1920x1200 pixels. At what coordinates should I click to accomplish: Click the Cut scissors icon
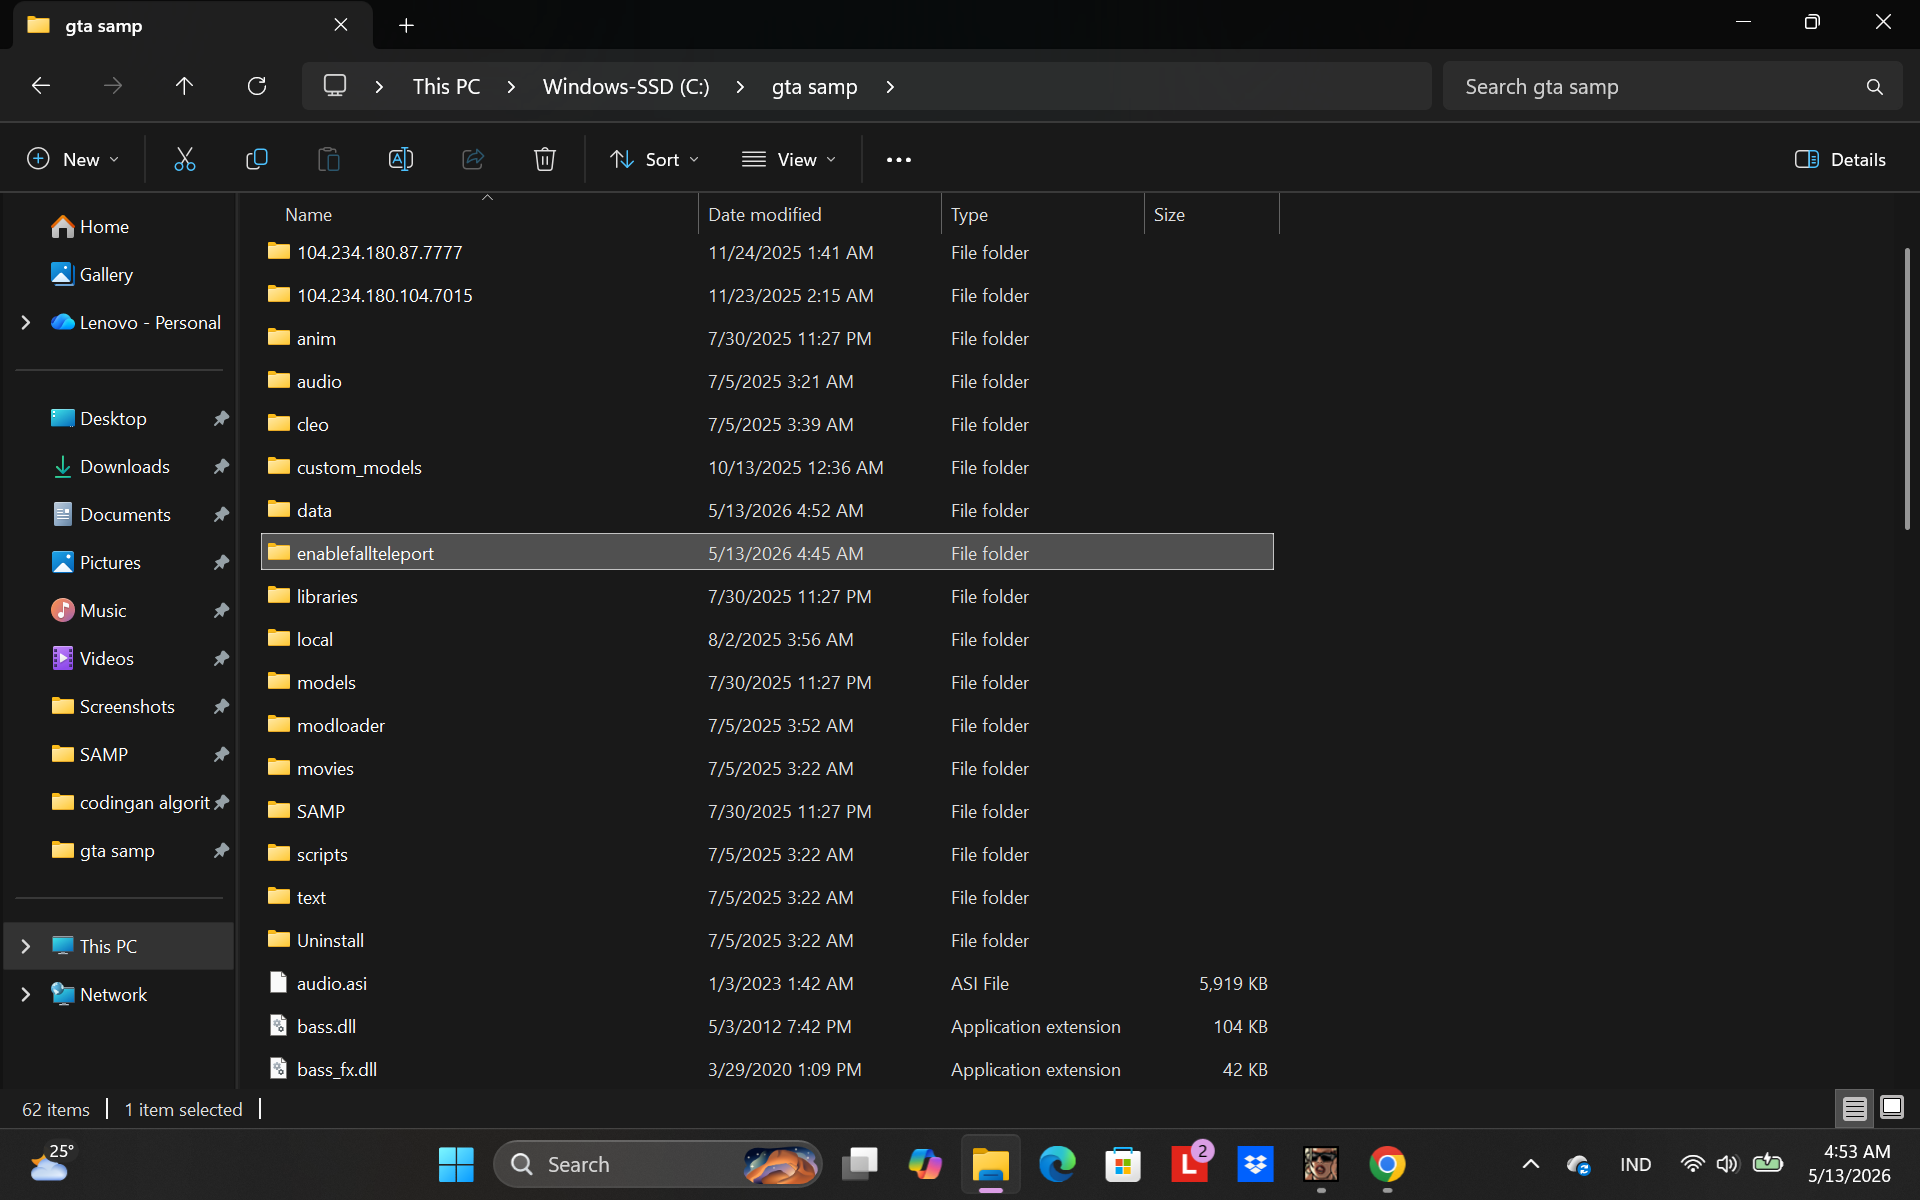[x=185, y=159]
